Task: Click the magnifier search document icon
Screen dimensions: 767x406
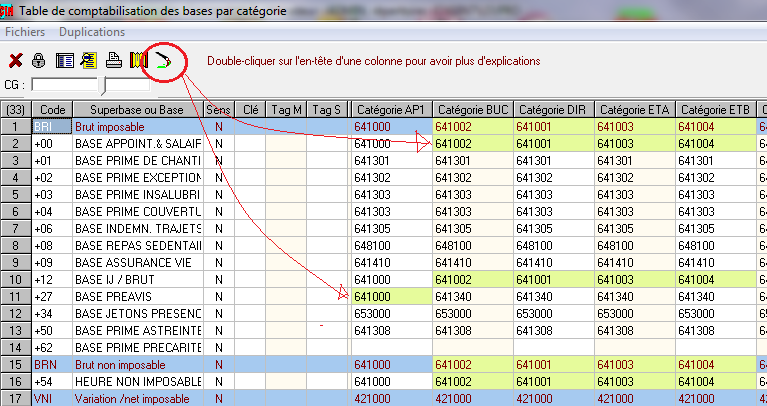Action: pyautogui.click(x=89, y=61)
